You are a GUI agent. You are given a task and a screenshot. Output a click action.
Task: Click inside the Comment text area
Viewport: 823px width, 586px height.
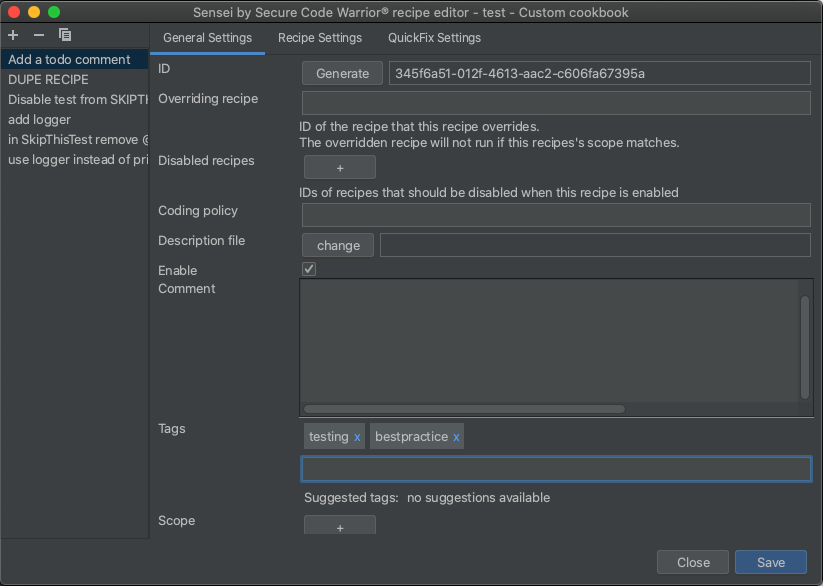pyautogui.click(x=548, y=341)
